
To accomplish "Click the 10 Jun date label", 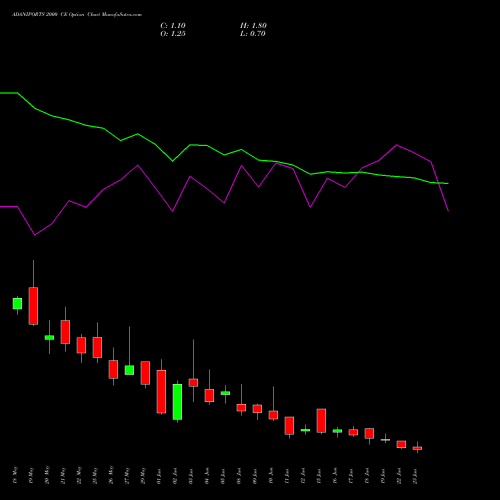I will tap(271, 475).
